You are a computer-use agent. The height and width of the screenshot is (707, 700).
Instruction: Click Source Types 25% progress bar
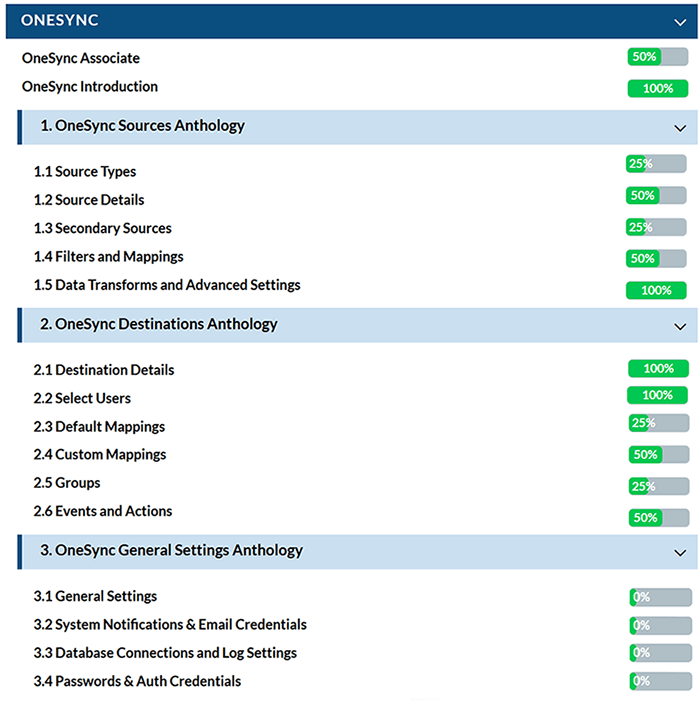coord(656,164)
